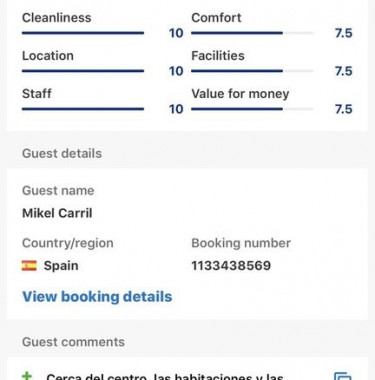The image size is (375, 380).
Task: Select the Value for money bar
Action: pyautogui.click(x=252, y=109)
